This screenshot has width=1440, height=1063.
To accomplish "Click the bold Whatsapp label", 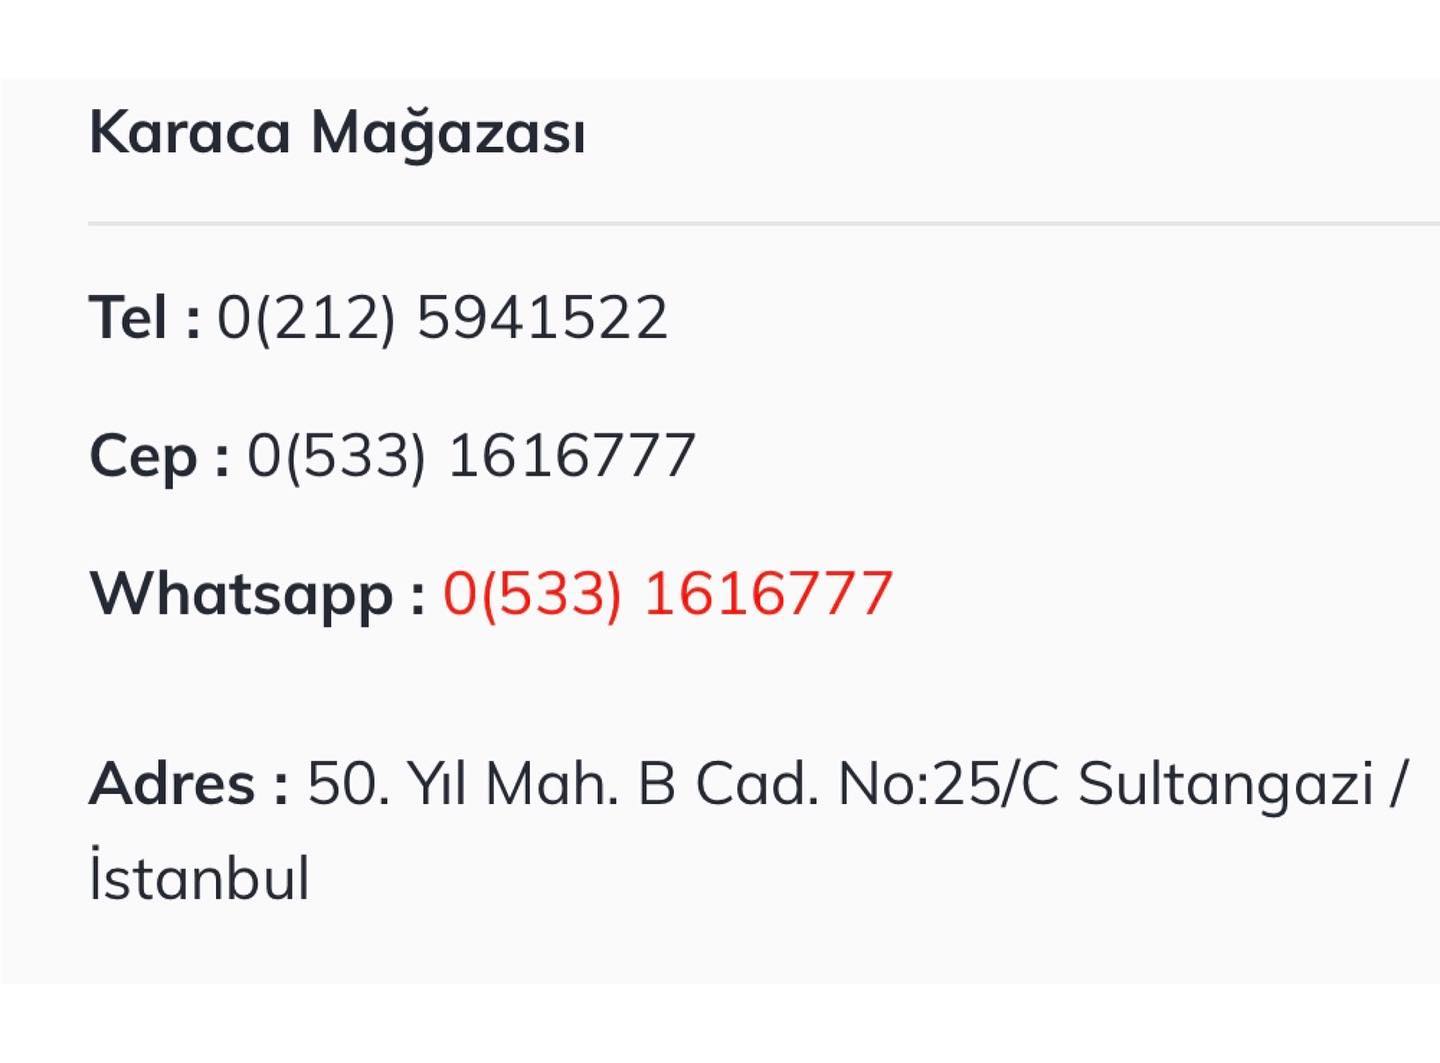I will coord(258,594).
